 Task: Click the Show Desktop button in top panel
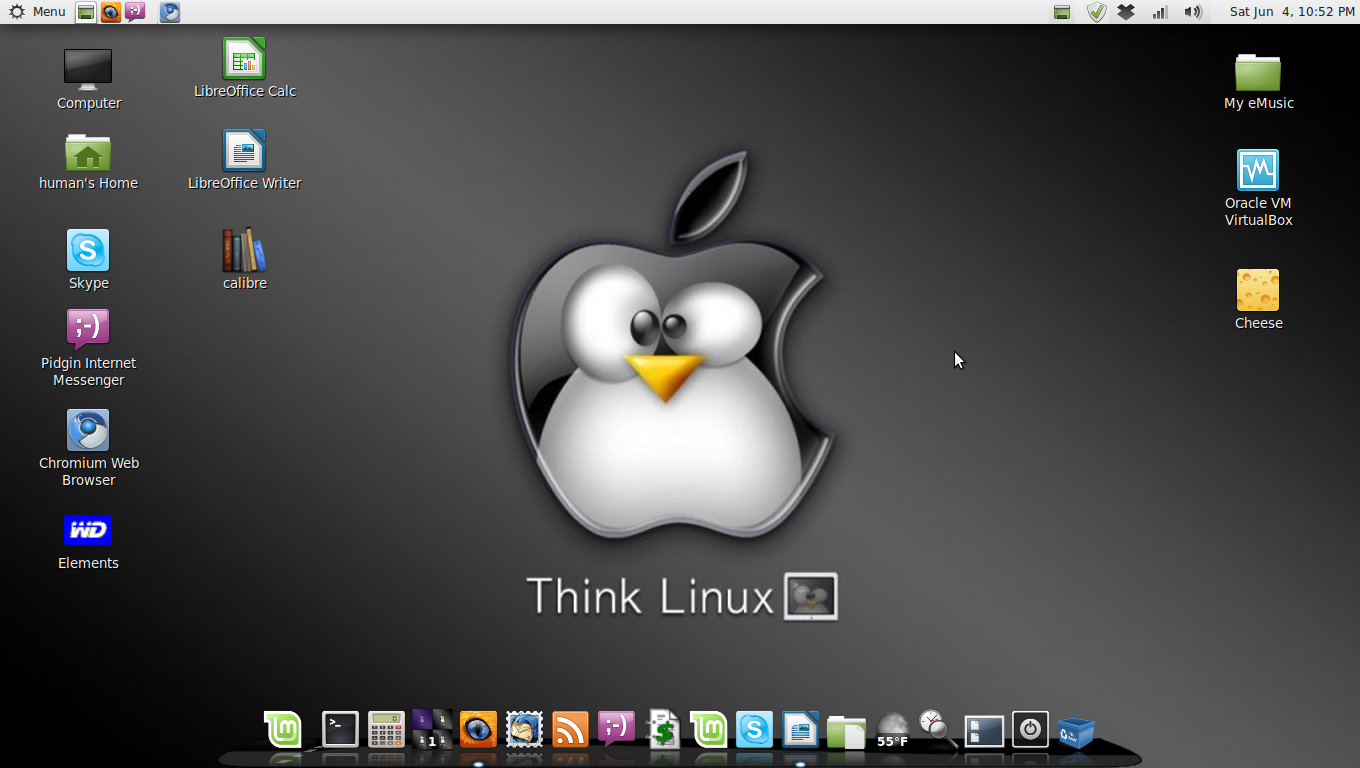(x=86, y=12)
